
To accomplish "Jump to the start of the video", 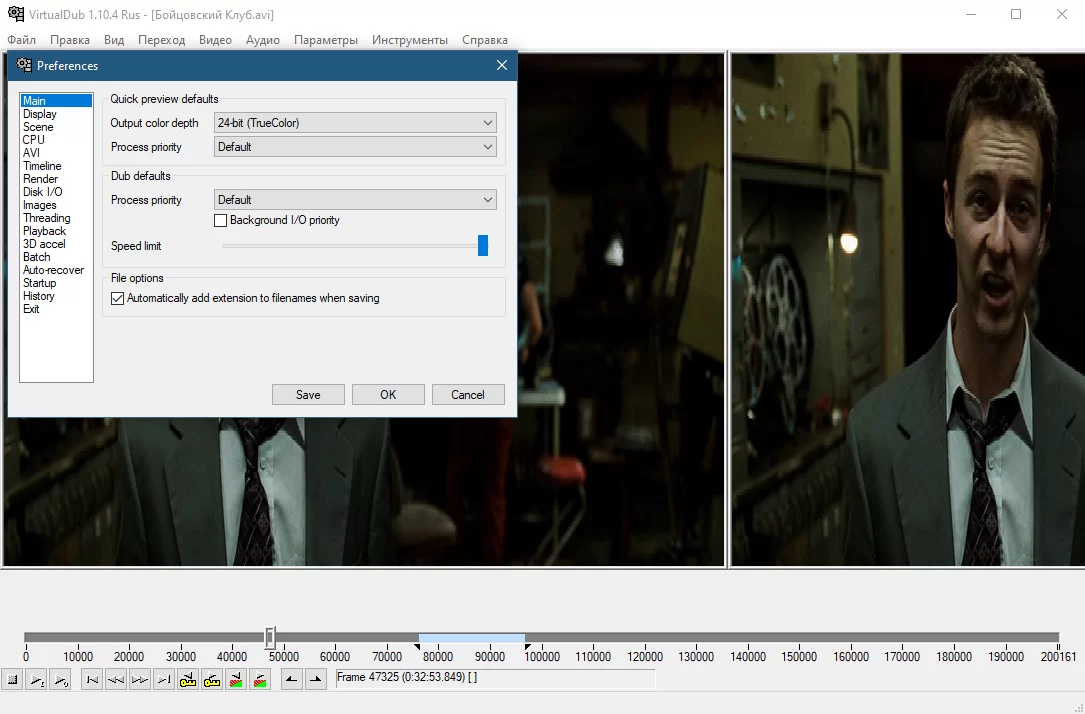I will coord(92,680).
